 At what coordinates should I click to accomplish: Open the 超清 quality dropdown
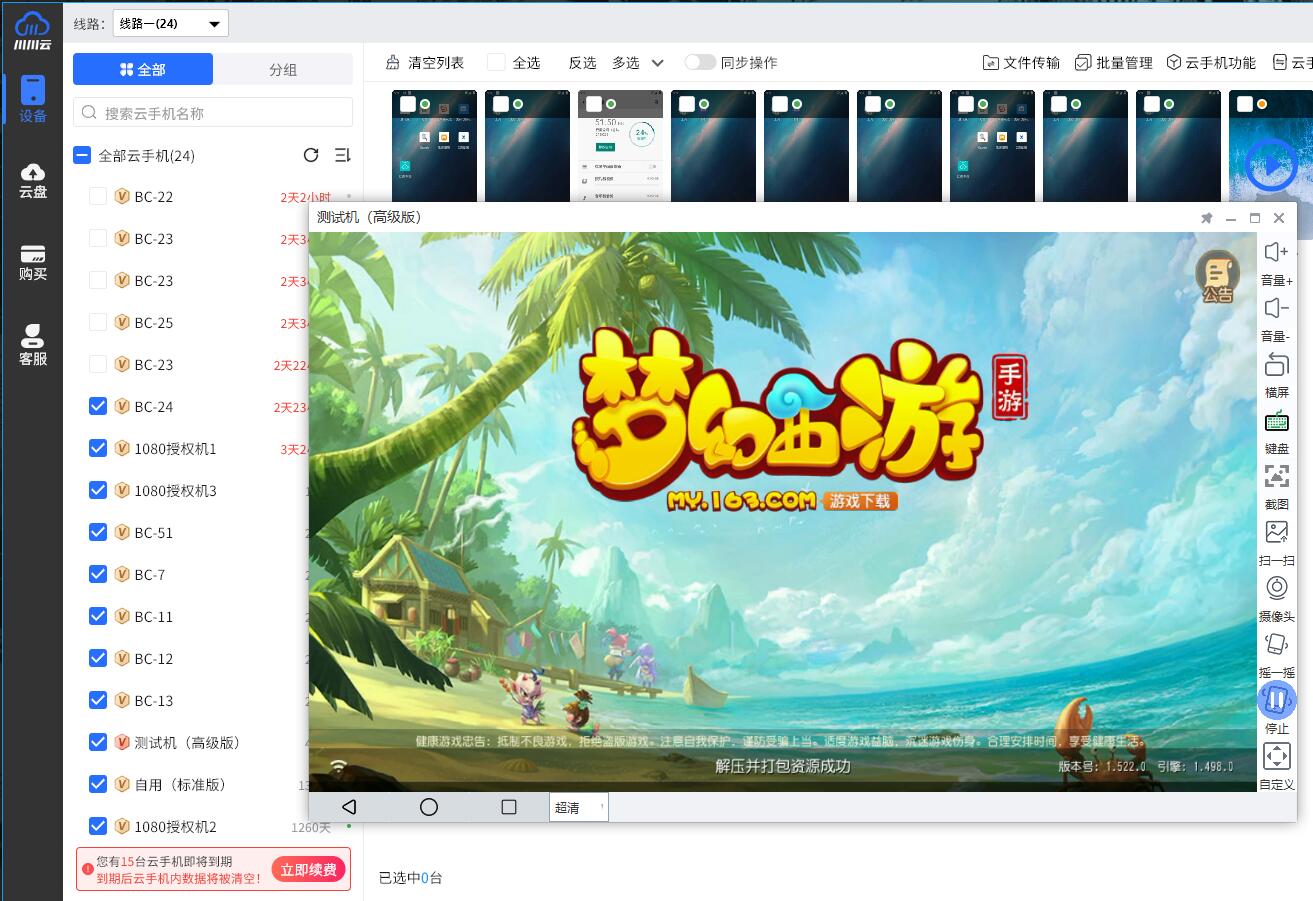pyautogui.click(x=578, y=807)
